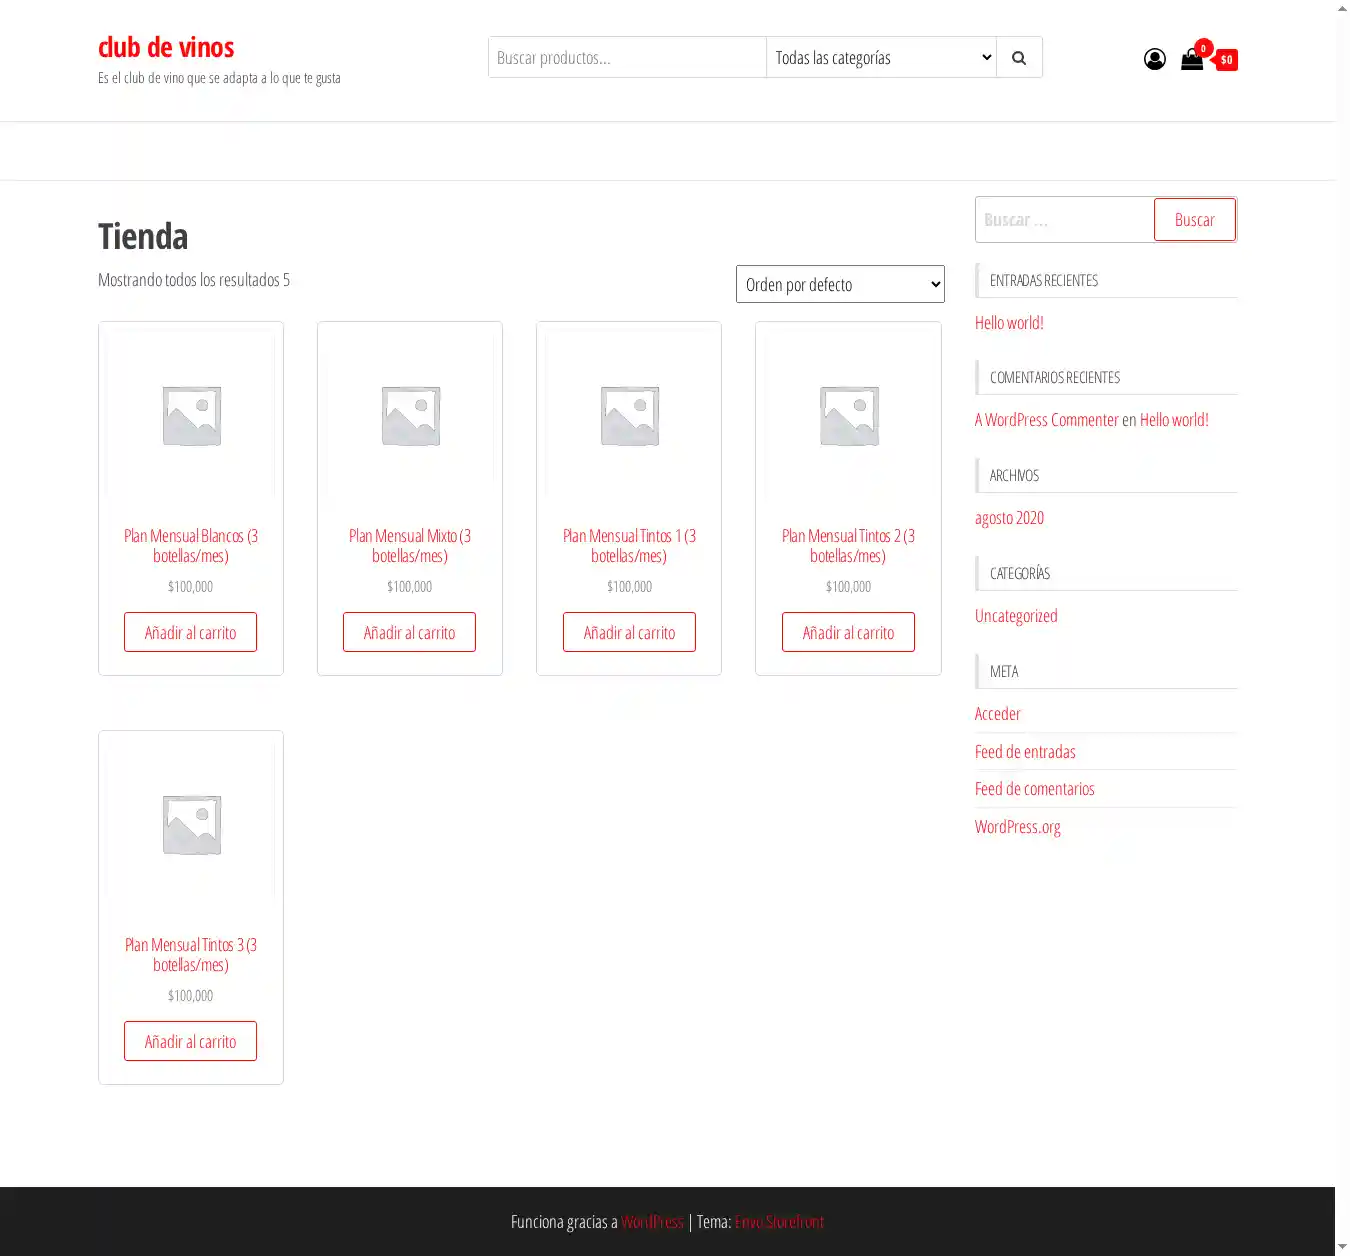Image resolution: width=1350 pixels, height=1256 pixels.
Task: Open the shopping cart bag icon
Action: [1191, 59]
